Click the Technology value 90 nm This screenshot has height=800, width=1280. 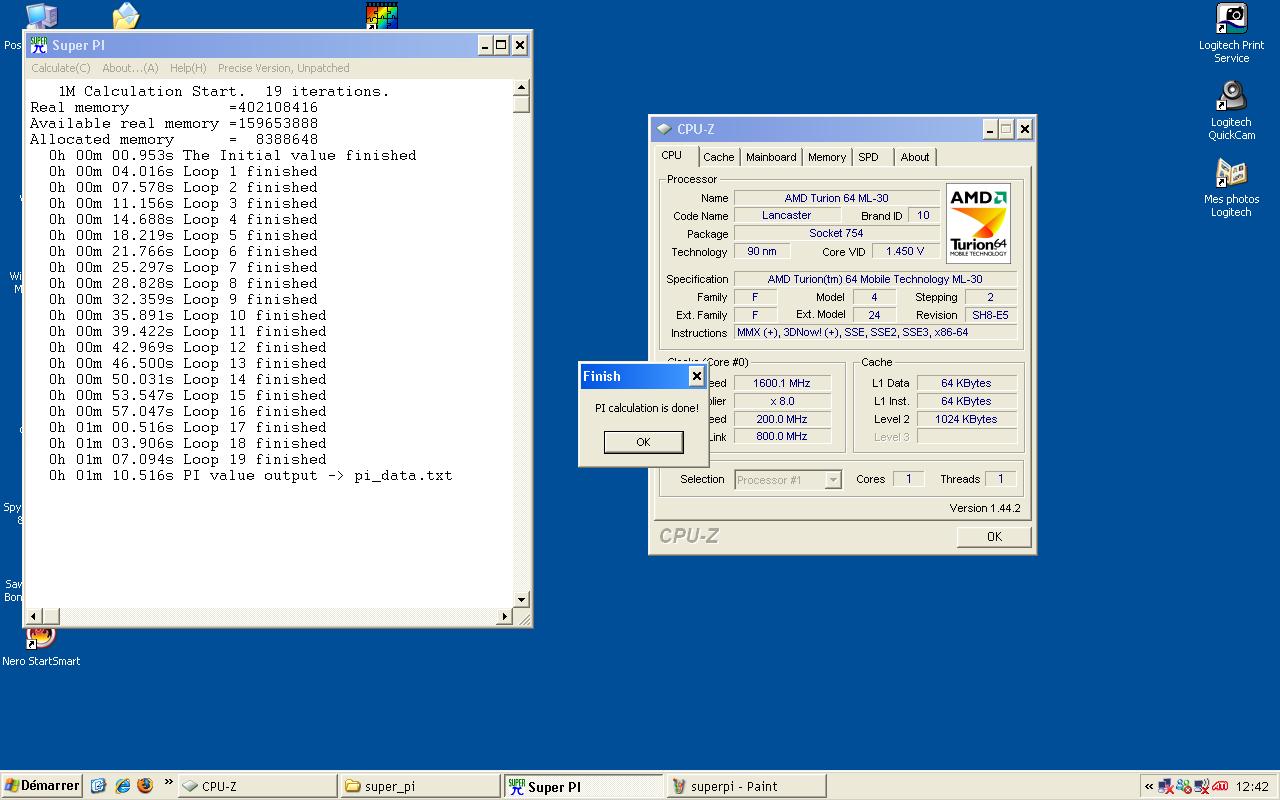761,252
